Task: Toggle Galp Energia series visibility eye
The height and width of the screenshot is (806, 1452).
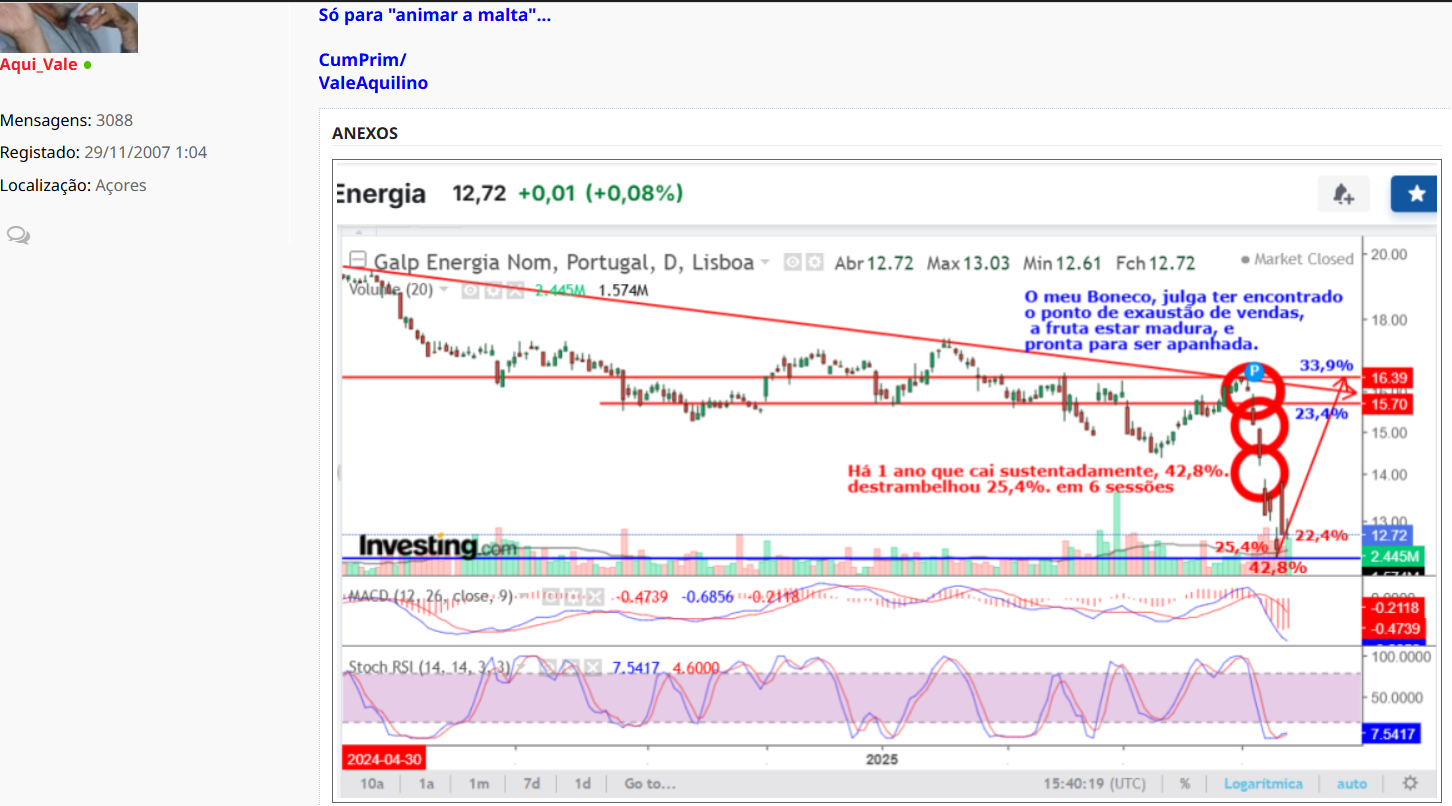Action: 793,262
